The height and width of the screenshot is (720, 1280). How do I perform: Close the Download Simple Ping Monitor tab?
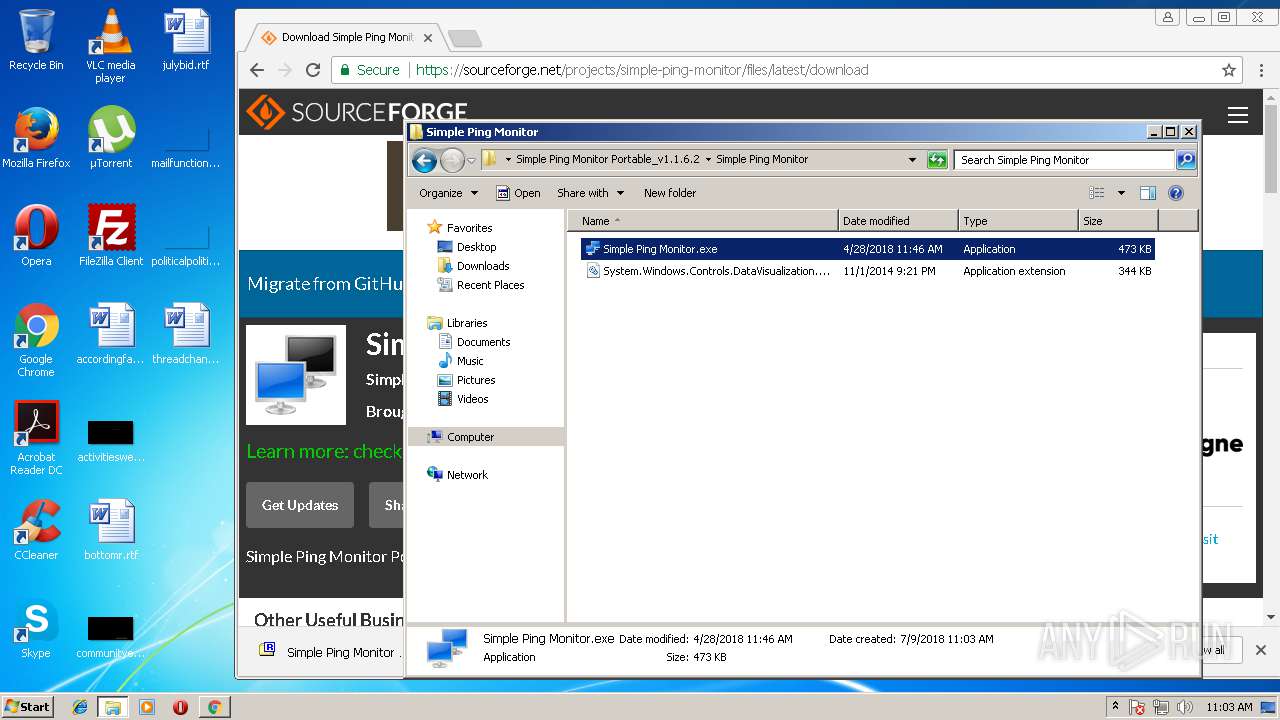[428, 38]
